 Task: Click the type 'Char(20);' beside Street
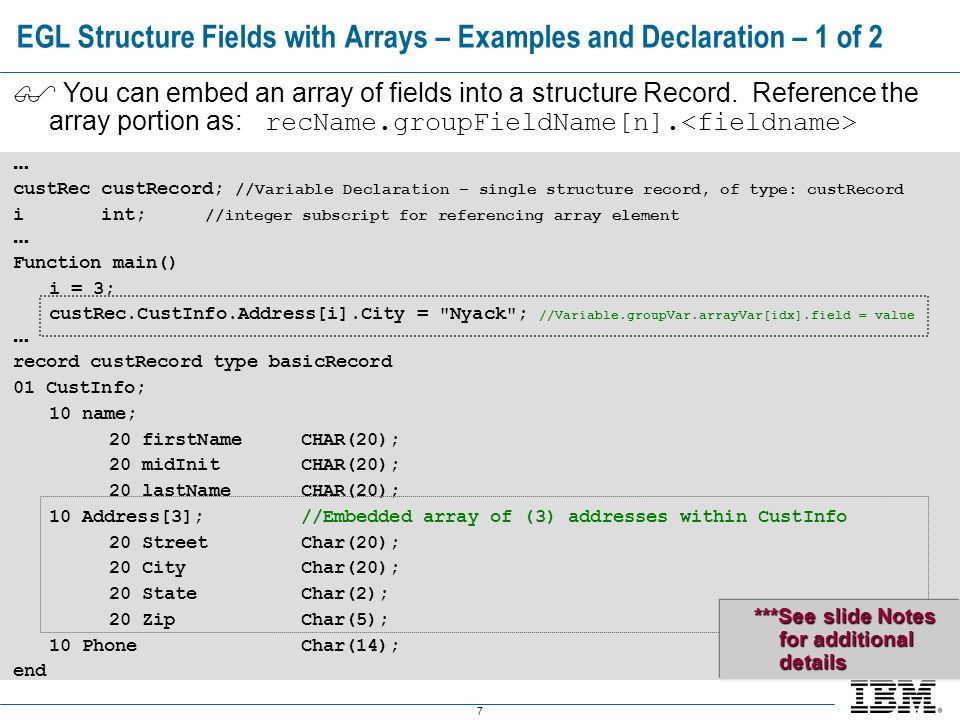pyautogui.click(x=350, y=542)
